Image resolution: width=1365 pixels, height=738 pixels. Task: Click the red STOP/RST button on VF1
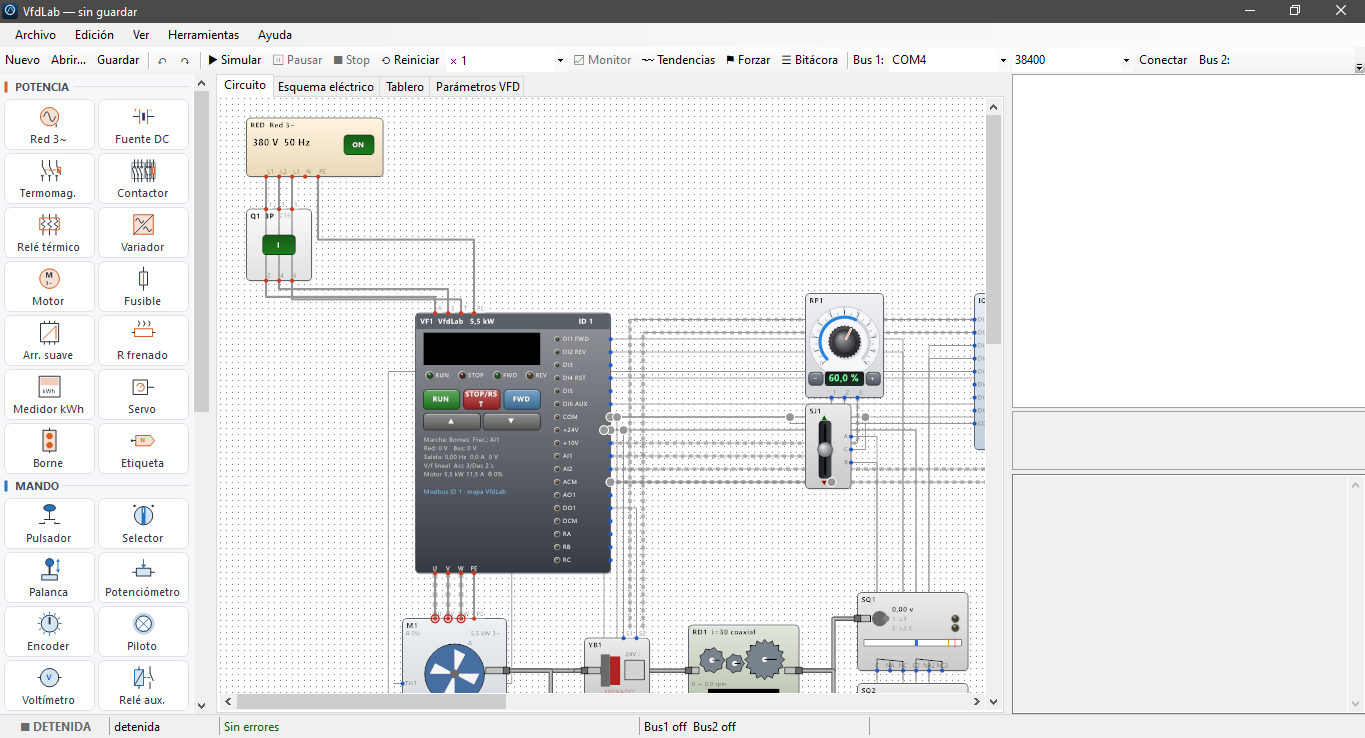pos(481,399)
